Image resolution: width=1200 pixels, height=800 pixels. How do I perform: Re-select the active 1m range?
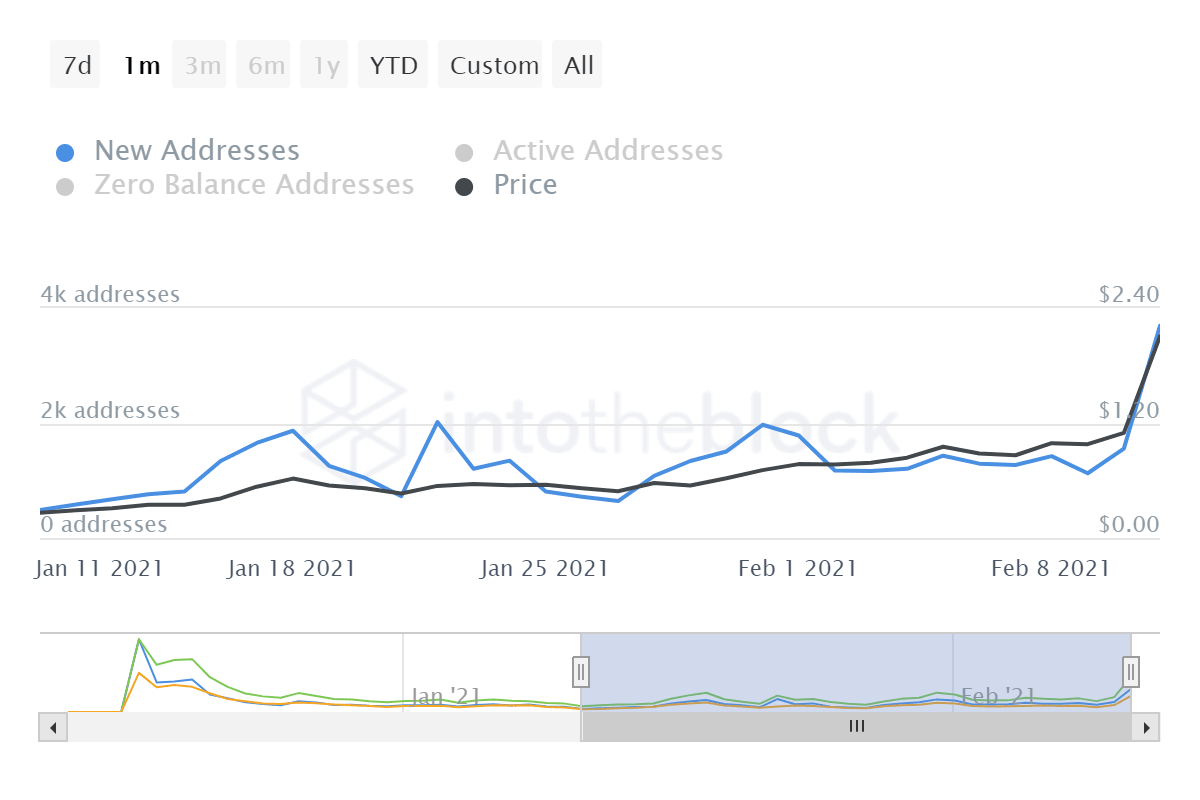tap(141, 64)
